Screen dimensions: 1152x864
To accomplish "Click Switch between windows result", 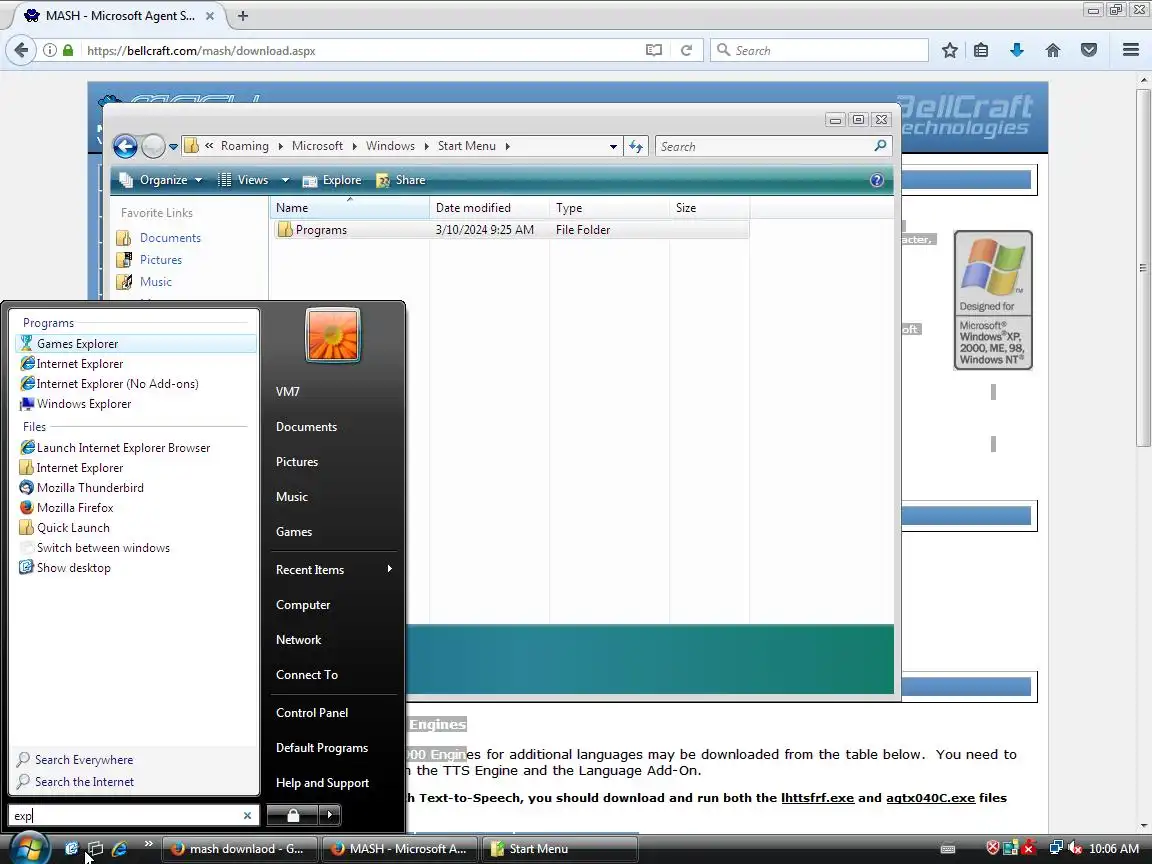I will (x=135, y=548).
